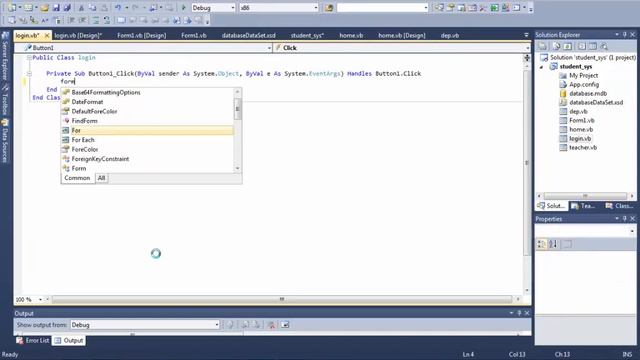
Task: Pin the Solution Explorer panel
Action: point(624,35)
